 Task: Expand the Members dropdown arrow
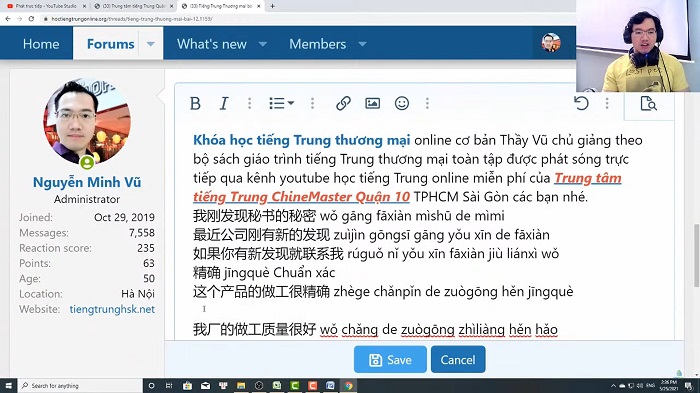(362, 44)
